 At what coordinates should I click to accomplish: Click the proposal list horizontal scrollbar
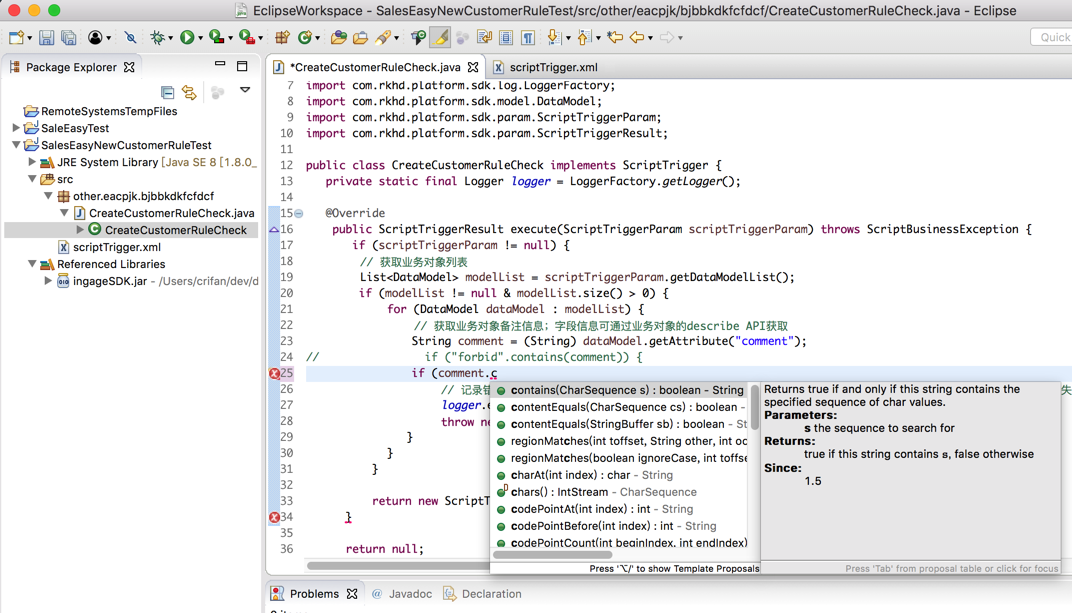pyautogui.click(x=552, y=555)
